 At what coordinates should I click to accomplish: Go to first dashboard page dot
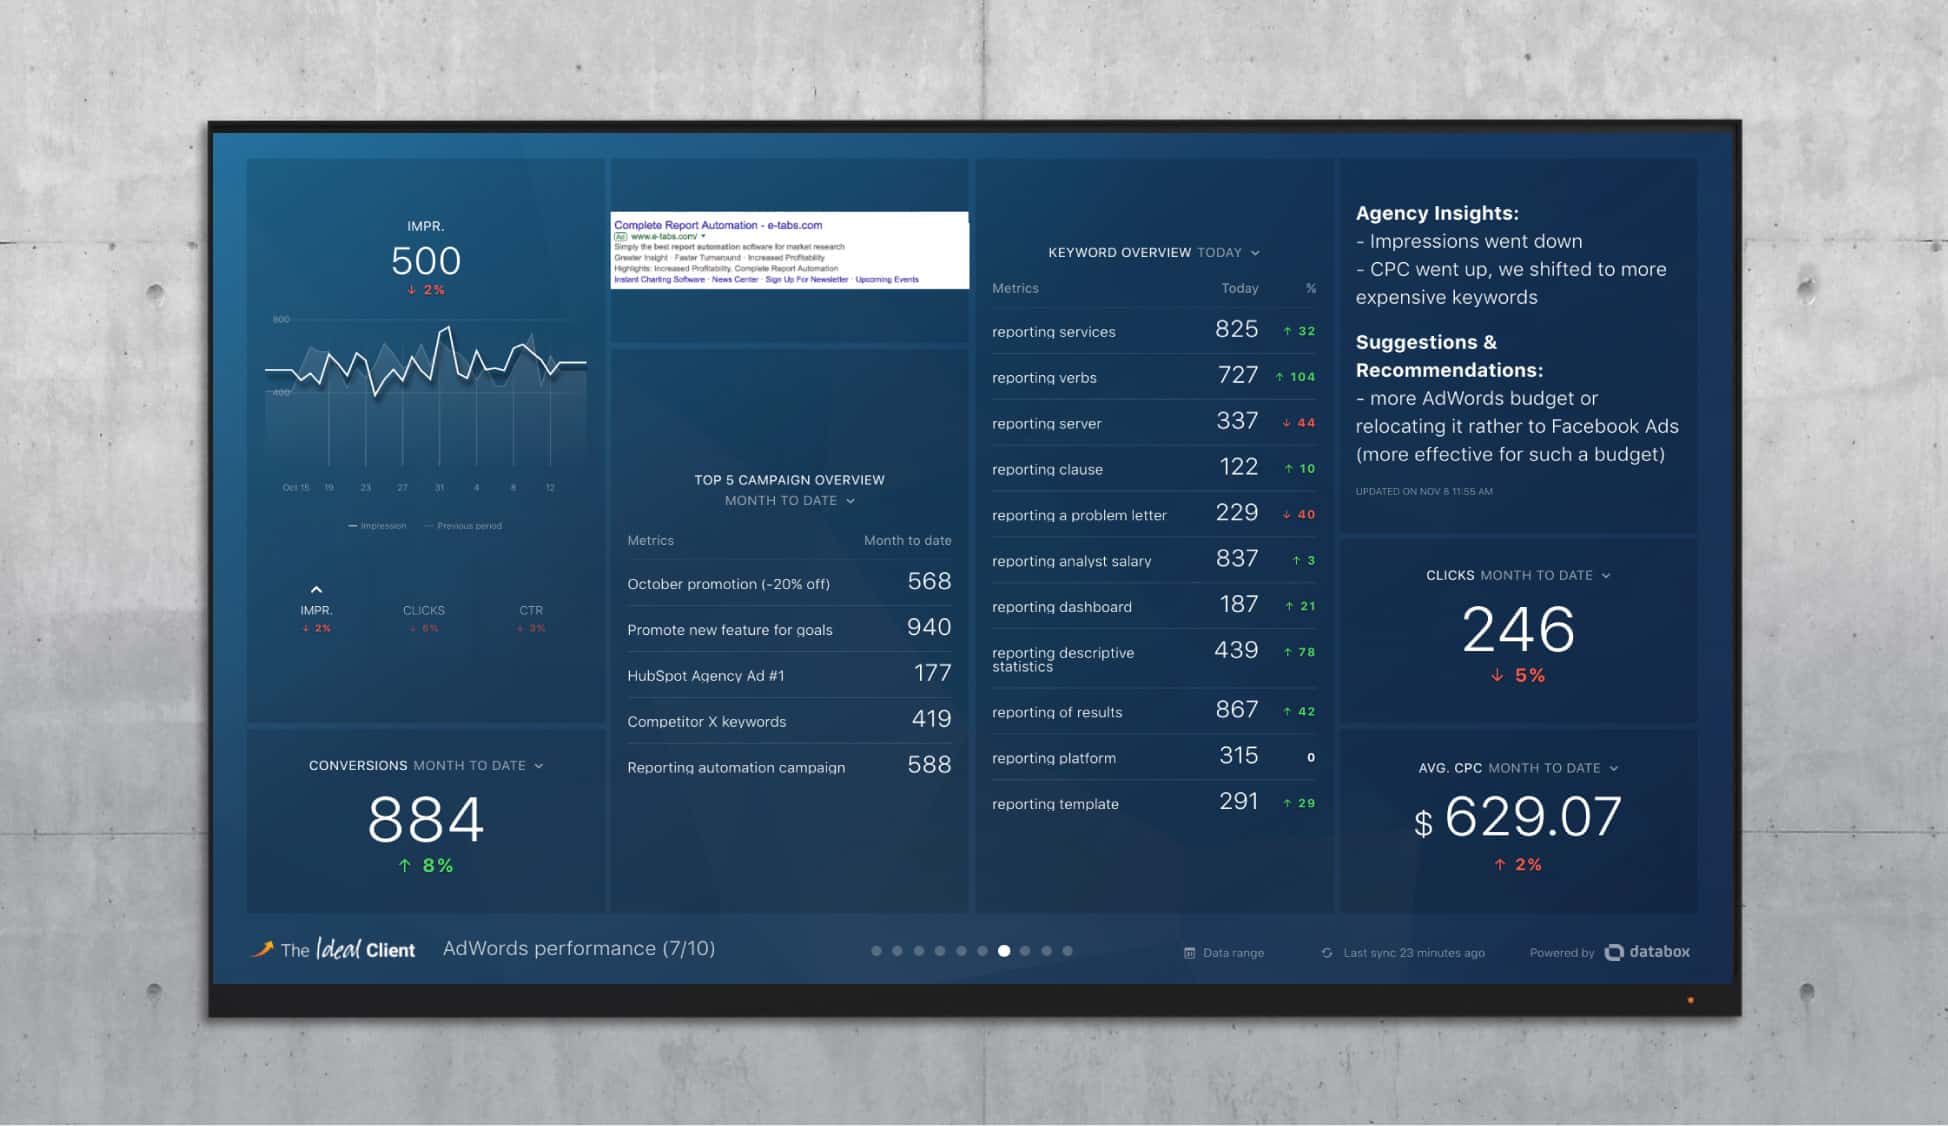pos(876,951)
